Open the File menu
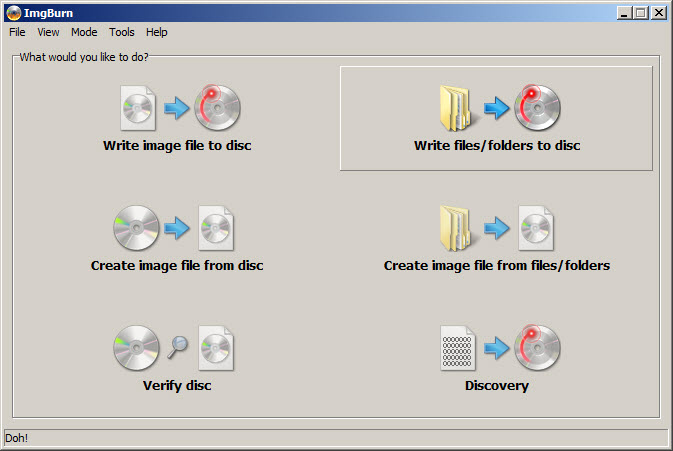Image resolution: width=673 pixels, height=451 pixels. 17,32
